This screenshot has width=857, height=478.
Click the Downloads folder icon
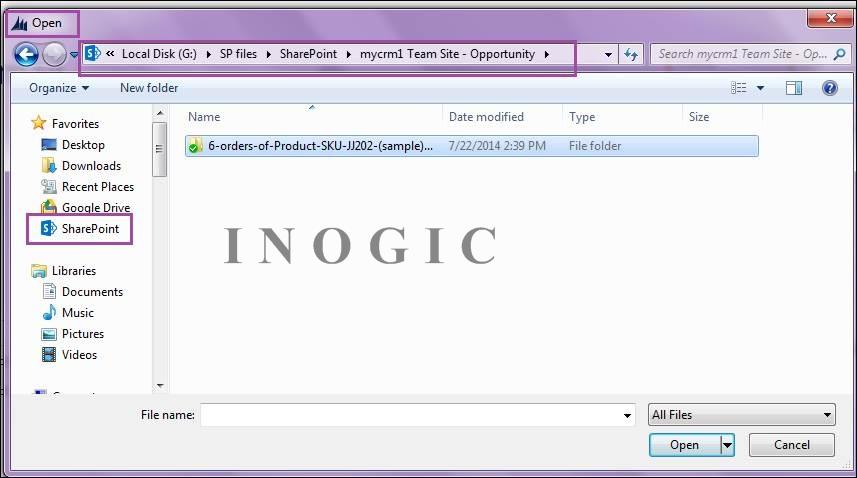coord(49,166)
